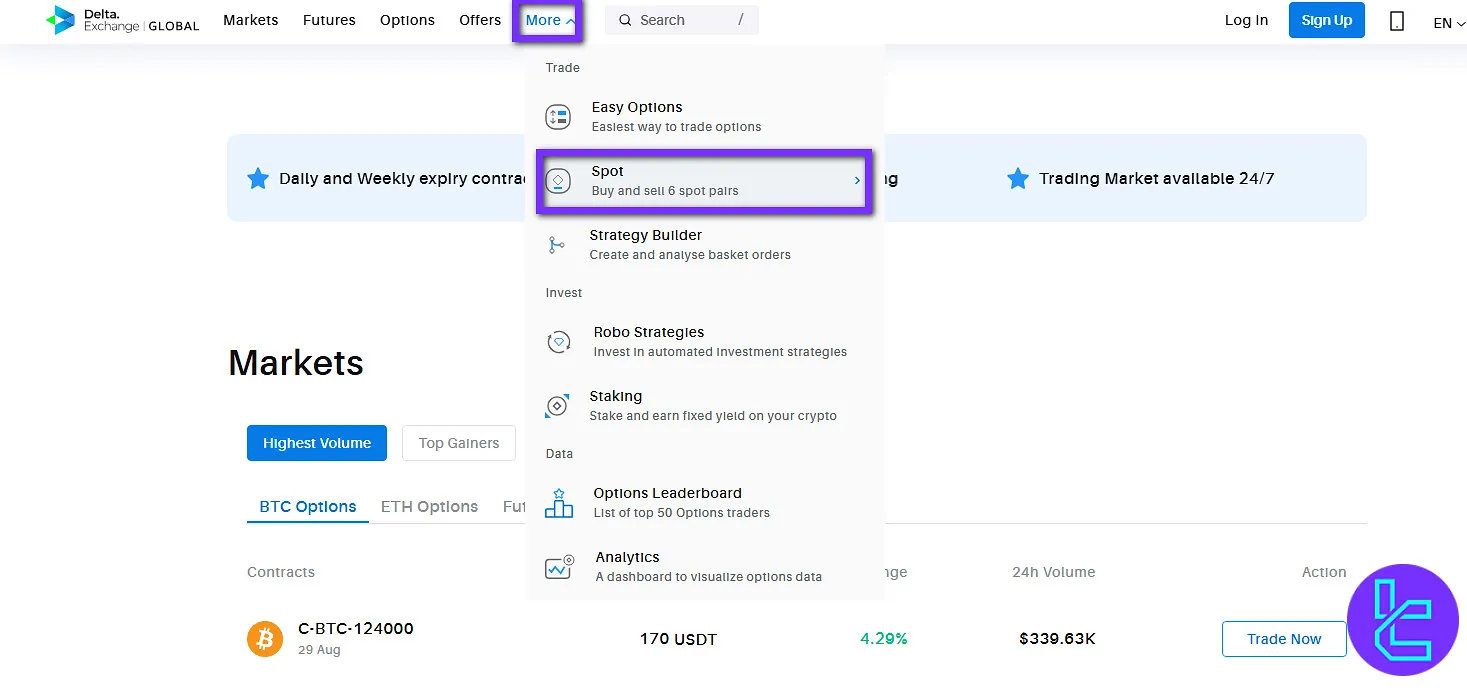1467x688 pixels.
Task: Select Spot from the More menu
Action: [x=705, y=181]
